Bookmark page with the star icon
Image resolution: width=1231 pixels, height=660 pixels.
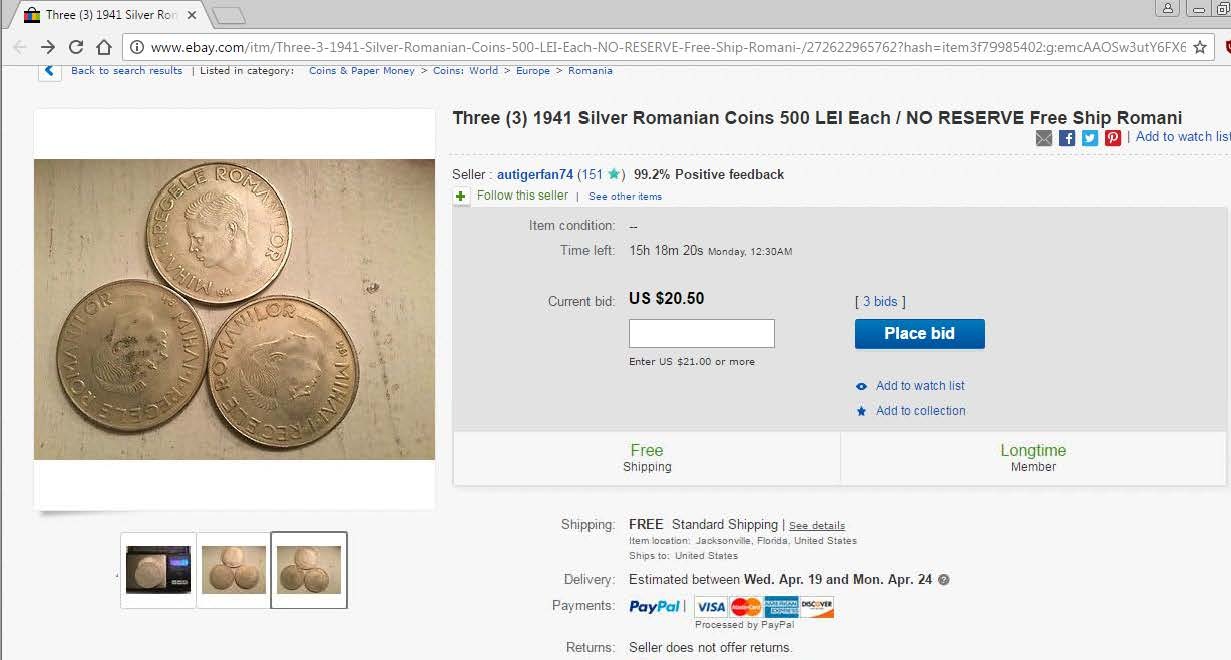[x=1200, y=47]
